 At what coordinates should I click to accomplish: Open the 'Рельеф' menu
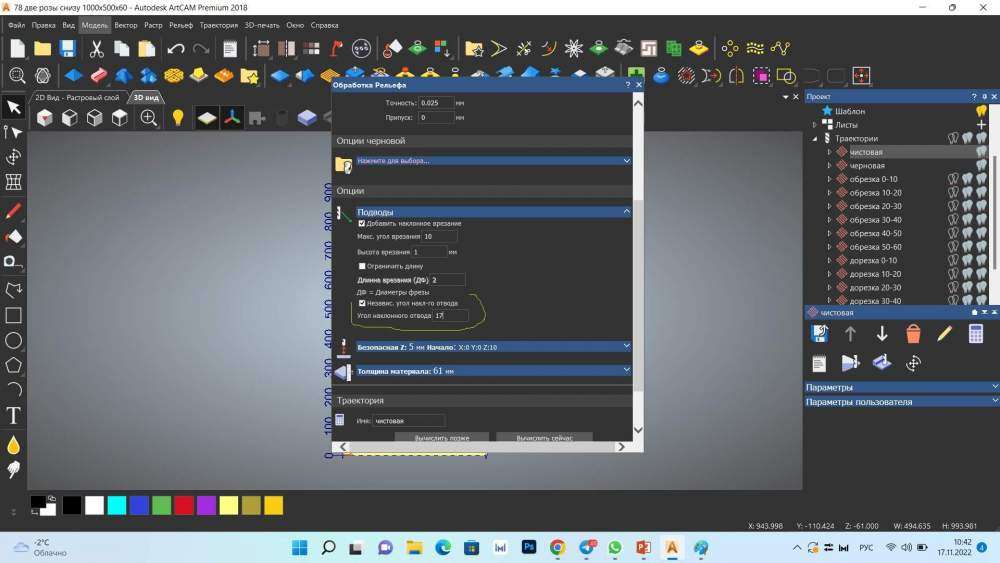(180, 24)
